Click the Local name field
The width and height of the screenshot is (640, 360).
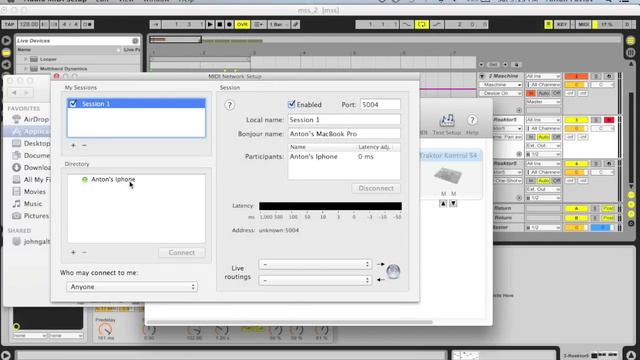344,120
